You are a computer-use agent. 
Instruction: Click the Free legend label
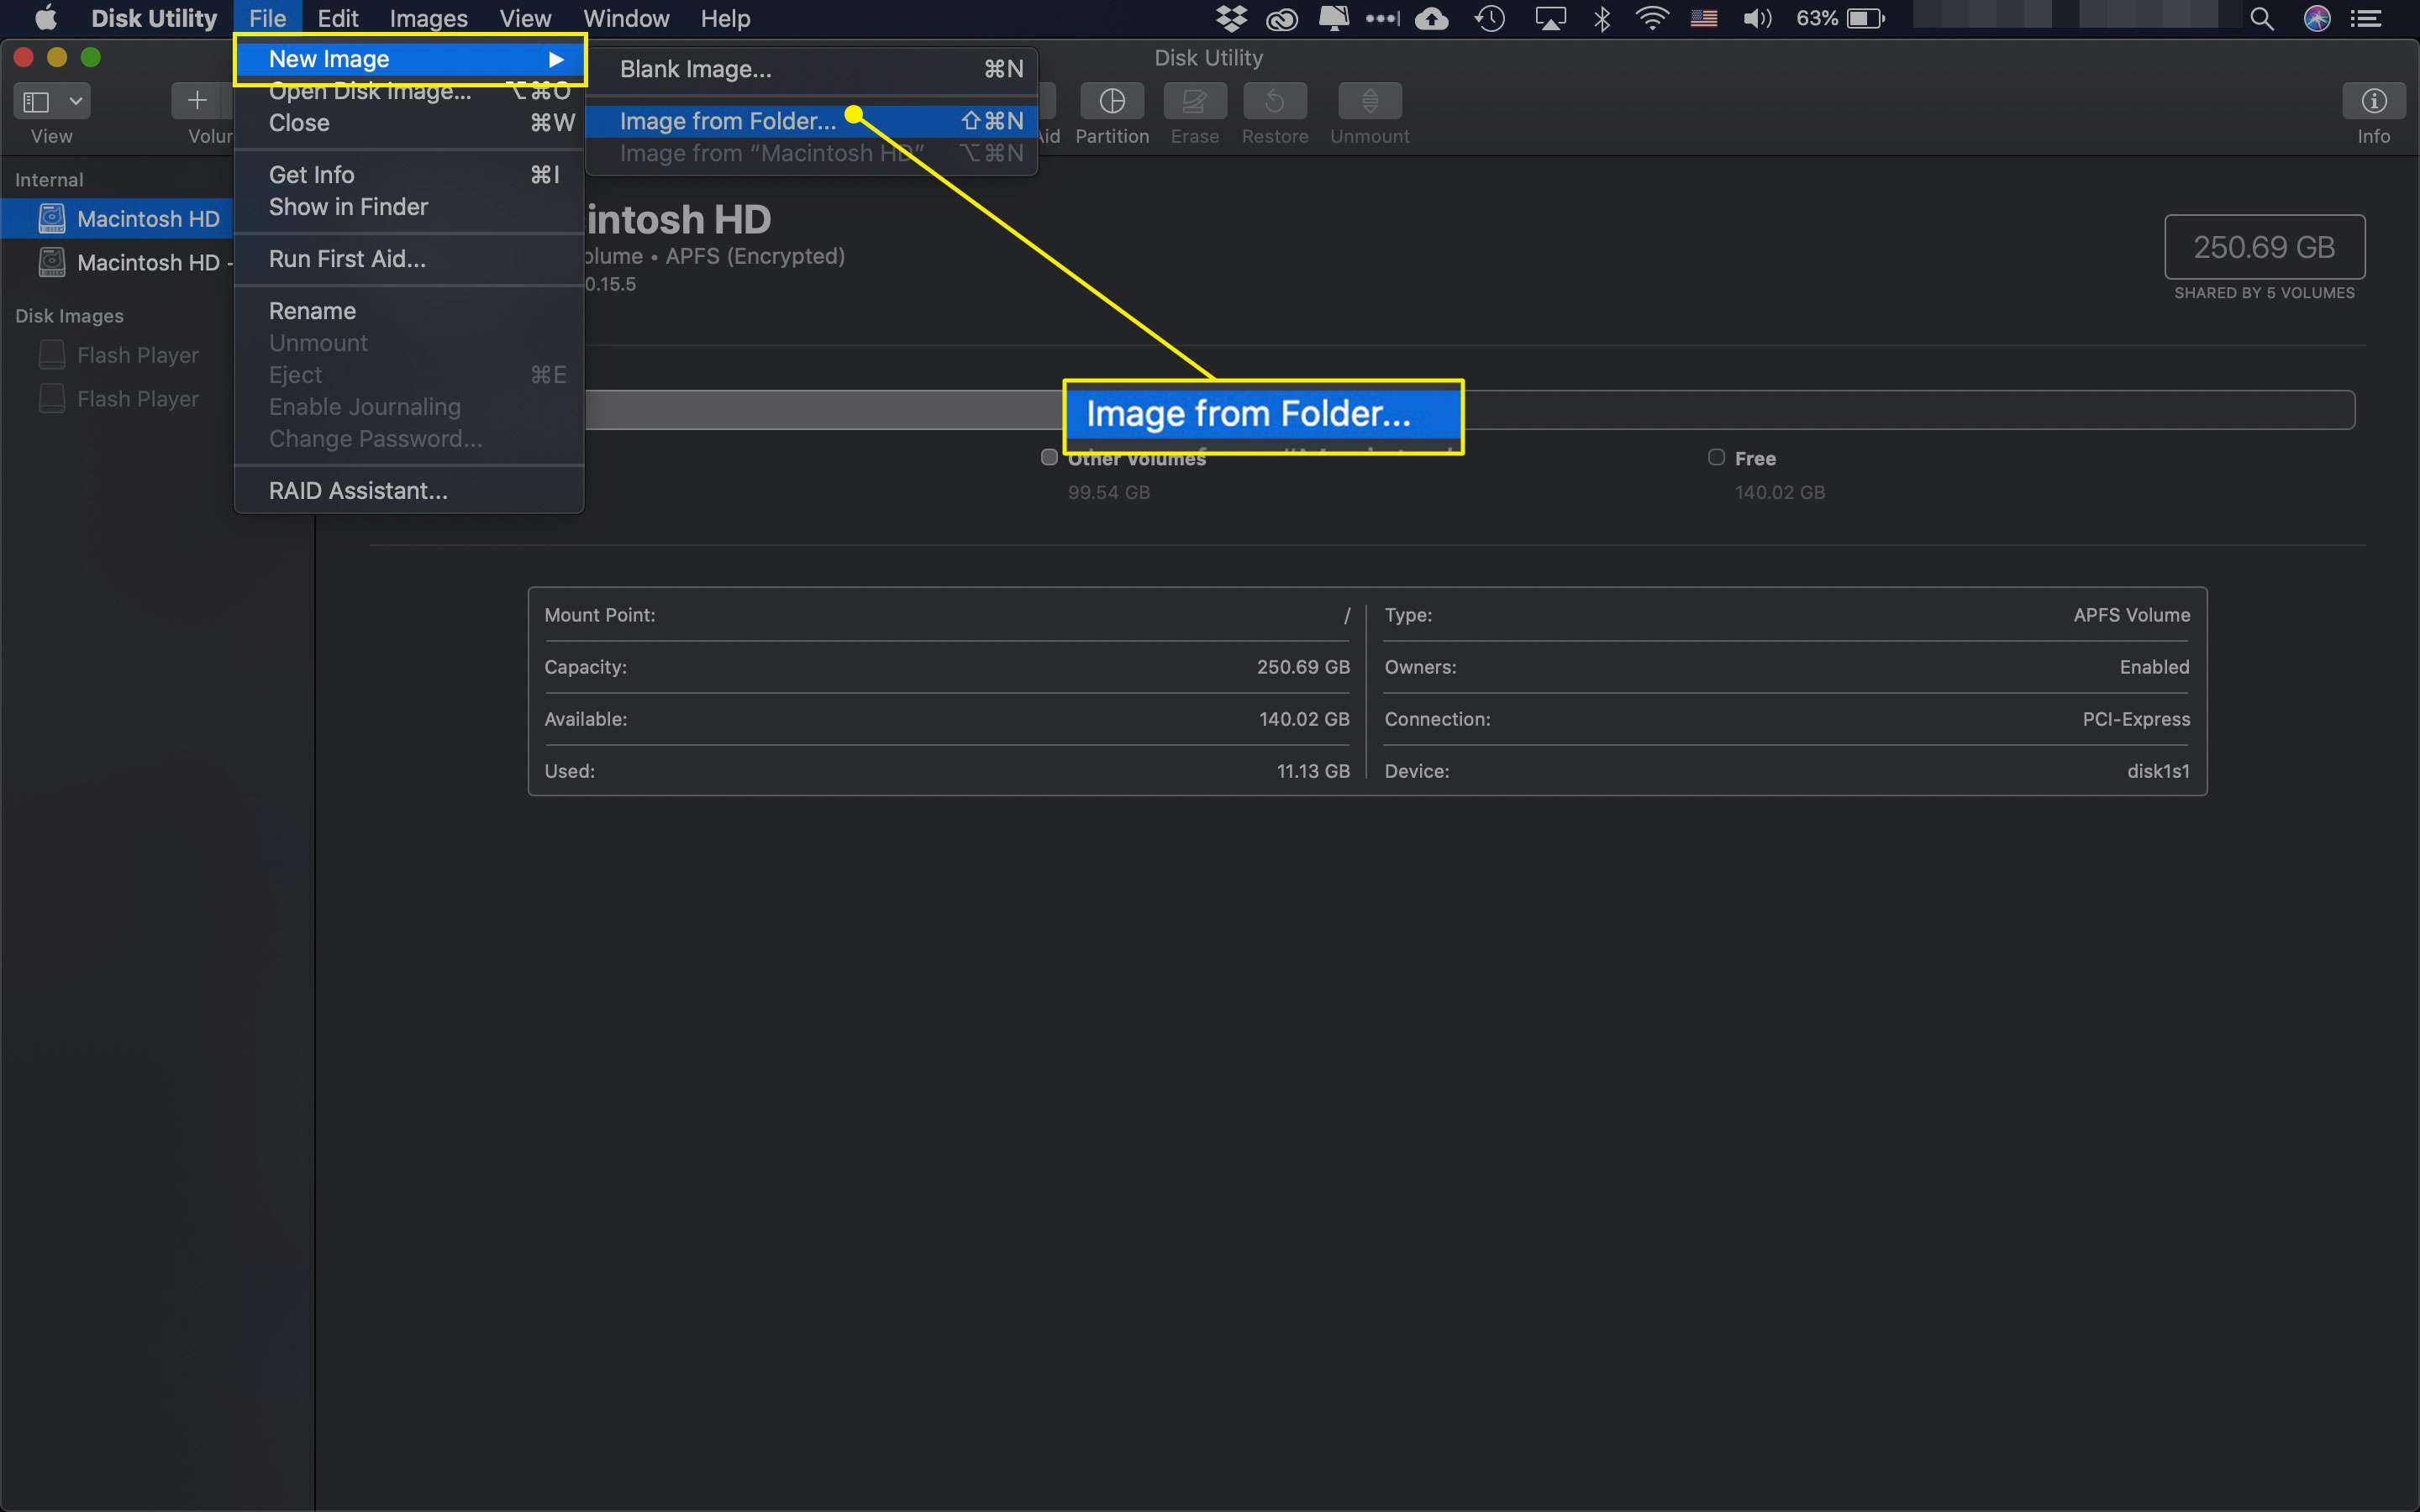tap(1755, 459)
